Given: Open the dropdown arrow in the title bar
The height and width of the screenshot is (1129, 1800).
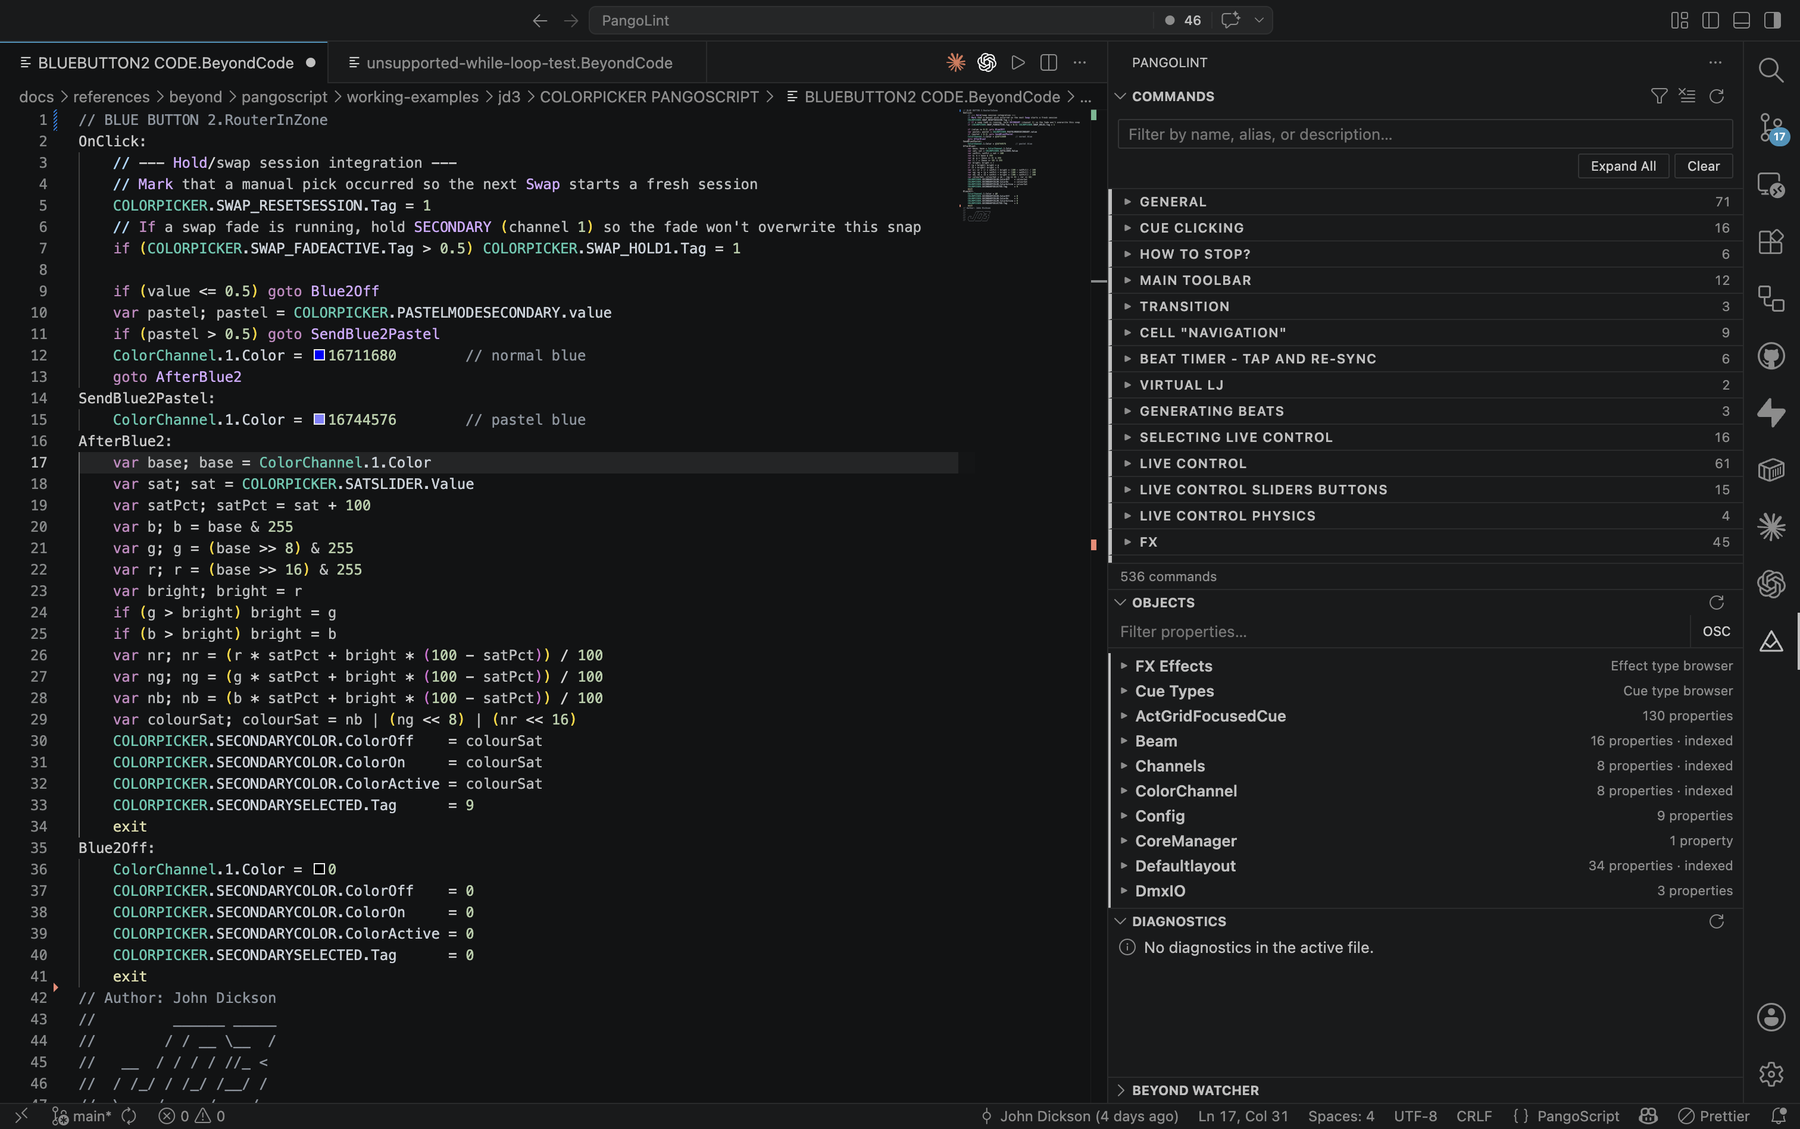Looking at the screenshot, I should (1259, 20).
